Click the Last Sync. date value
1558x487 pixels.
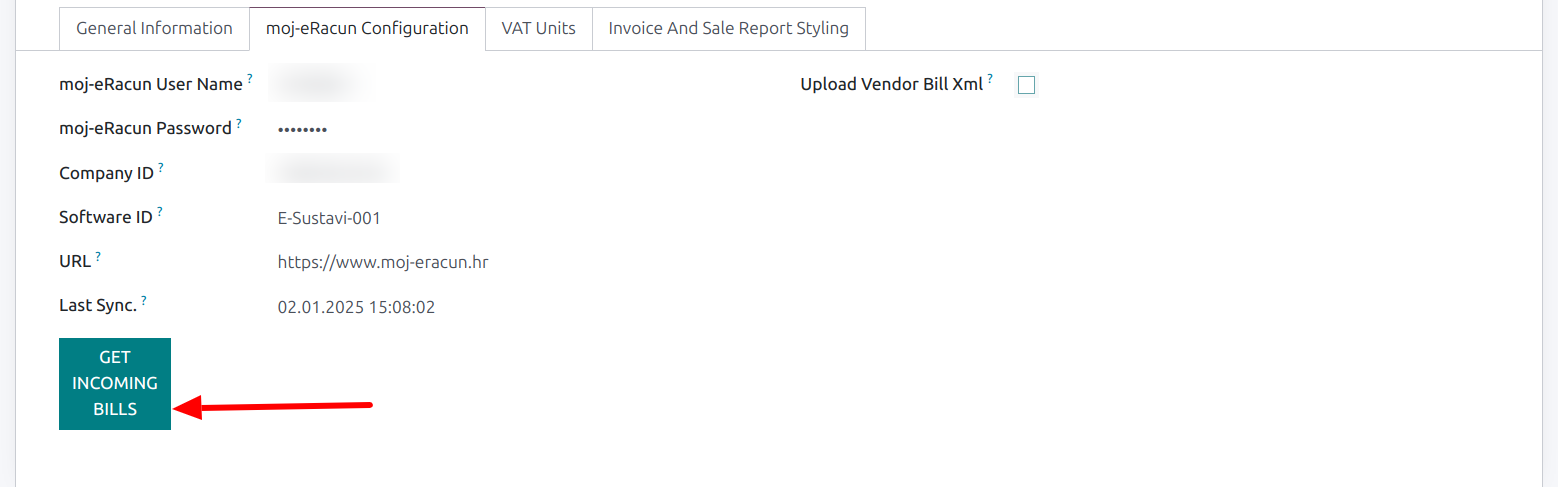(x=356, y=307)
